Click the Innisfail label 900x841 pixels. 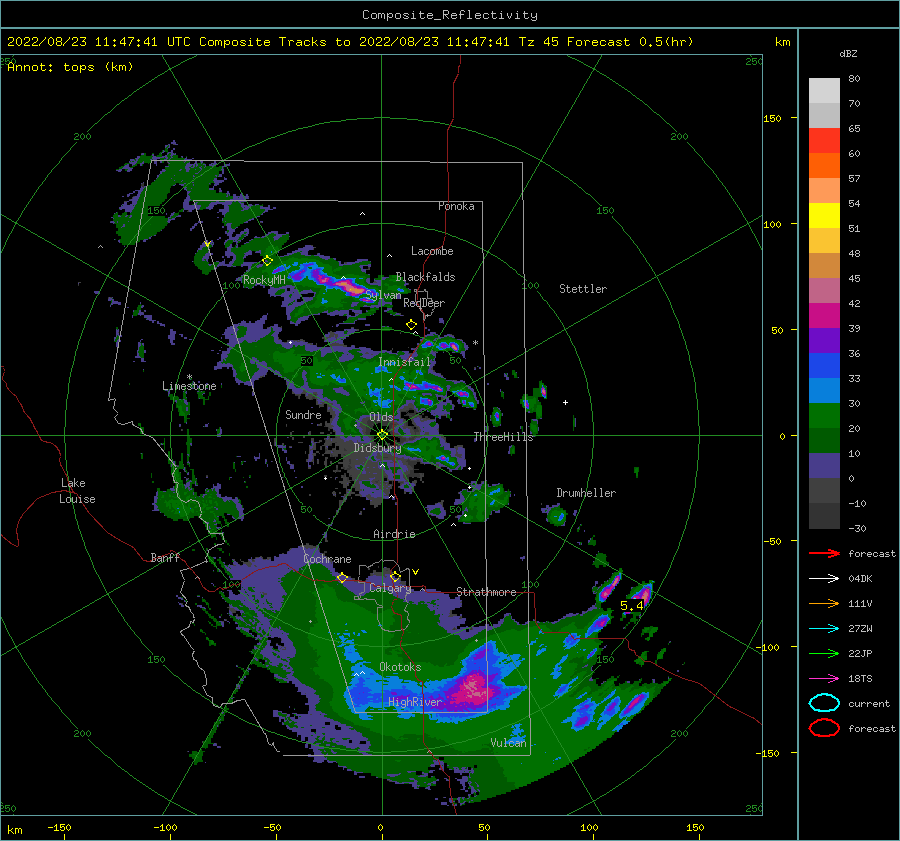tap(404, 362)
